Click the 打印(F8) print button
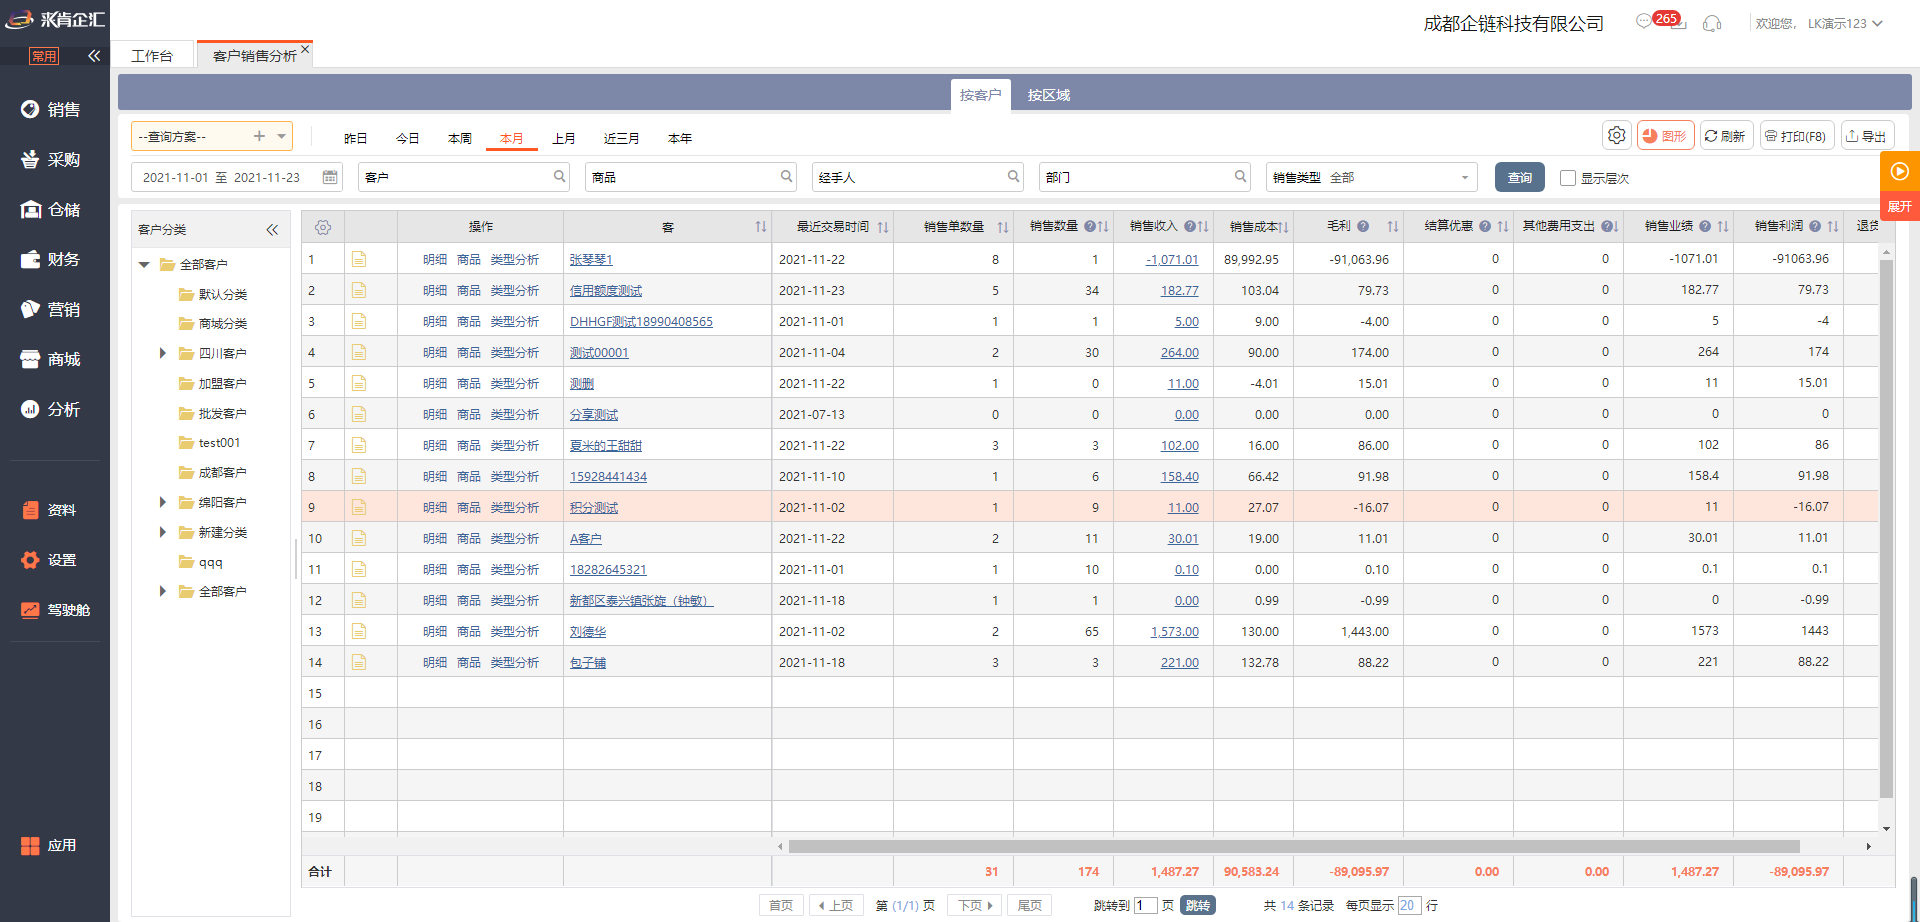 [1796, 136]
